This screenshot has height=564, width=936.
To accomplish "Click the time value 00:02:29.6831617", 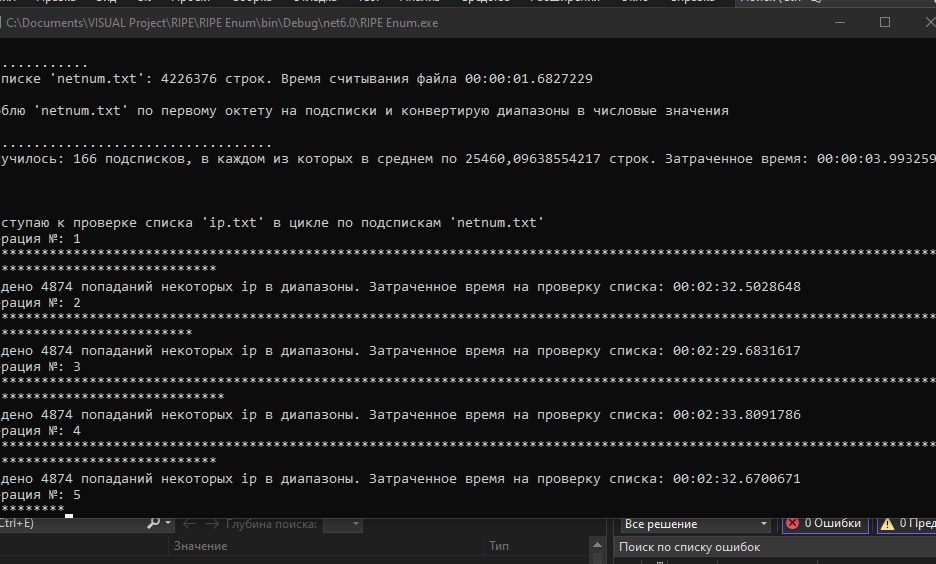I will tap(737, 351).
